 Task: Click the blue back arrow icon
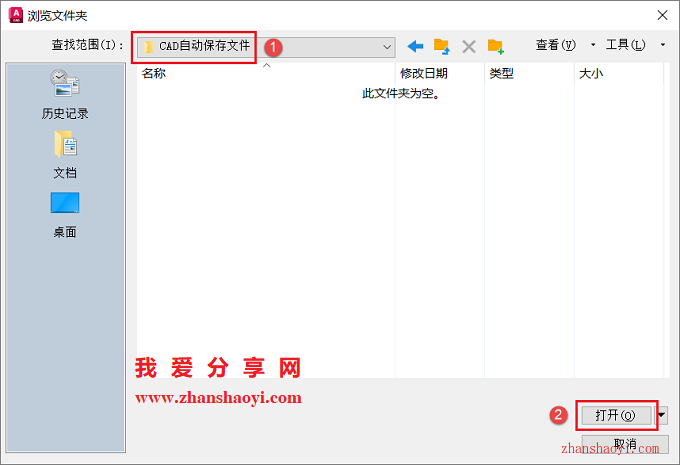(415, 46)
